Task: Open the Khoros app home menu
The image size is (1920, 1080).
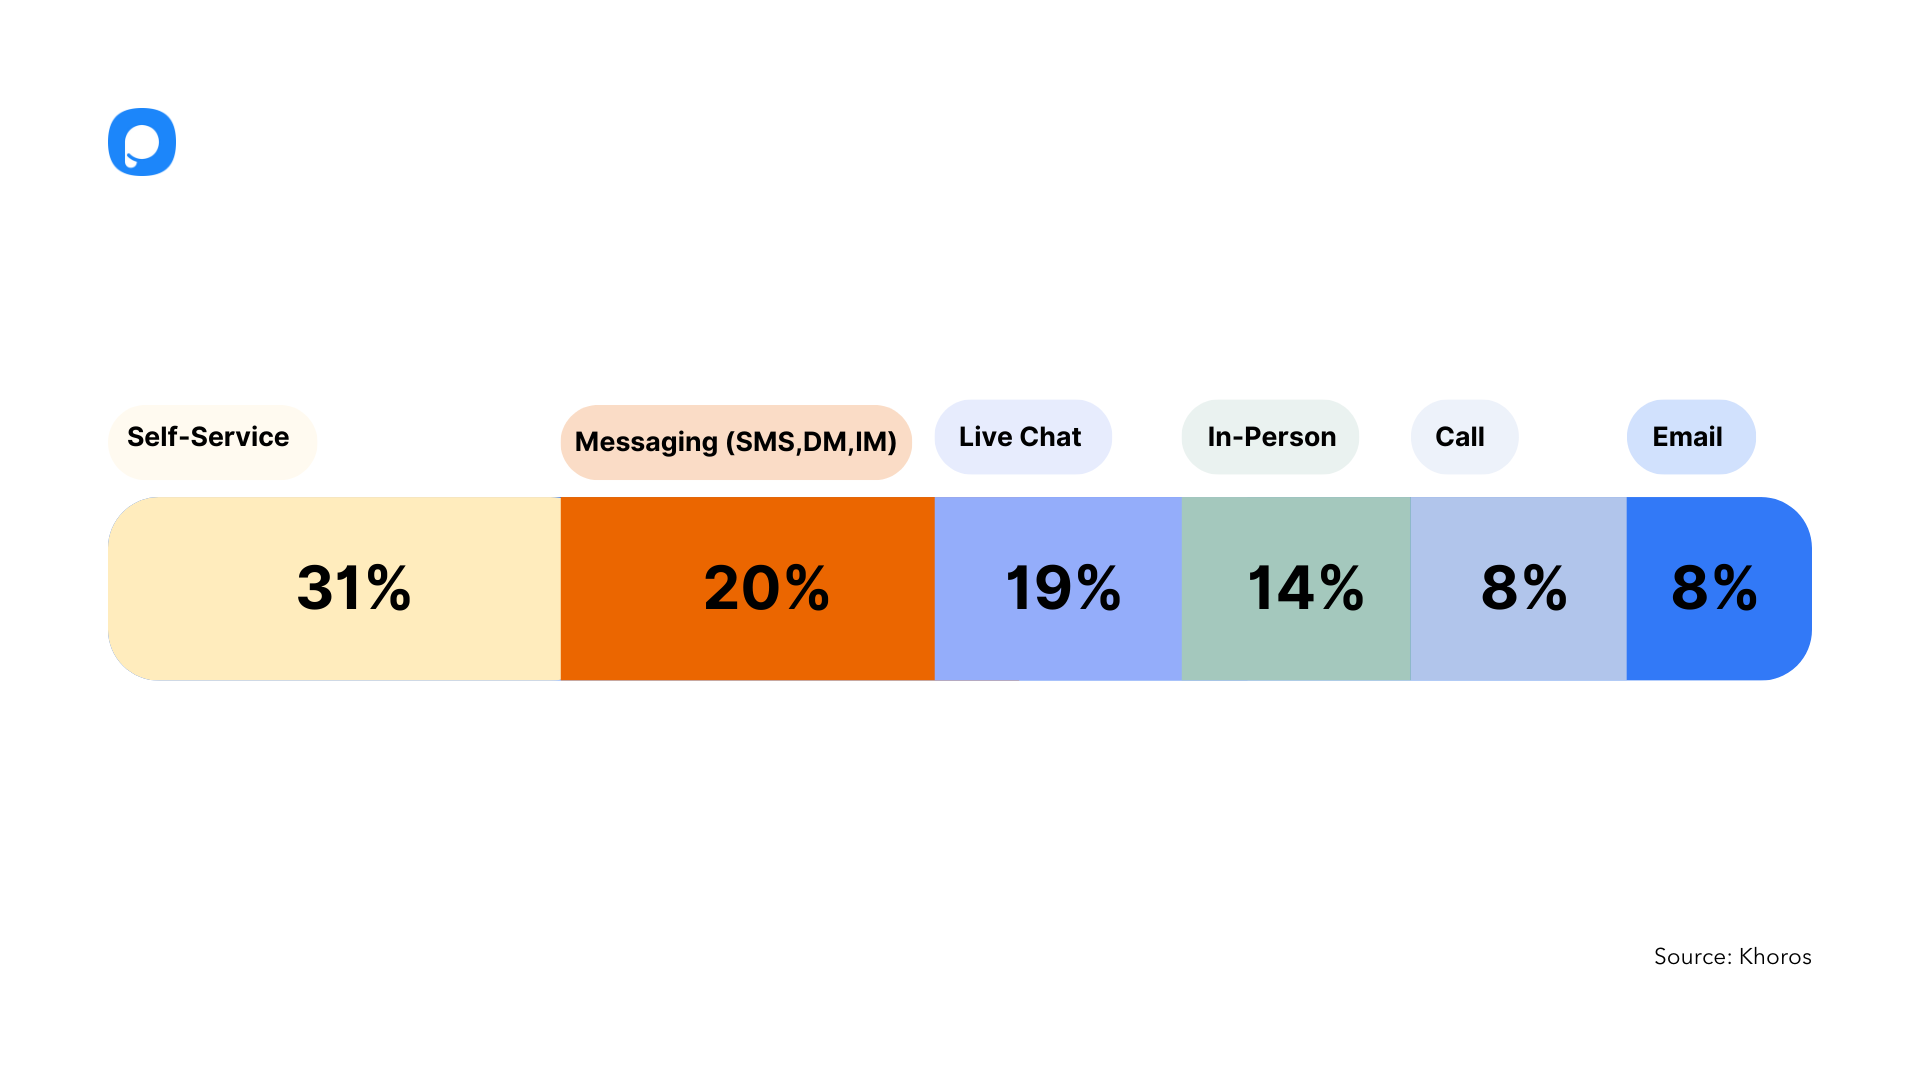Action: 141,142
